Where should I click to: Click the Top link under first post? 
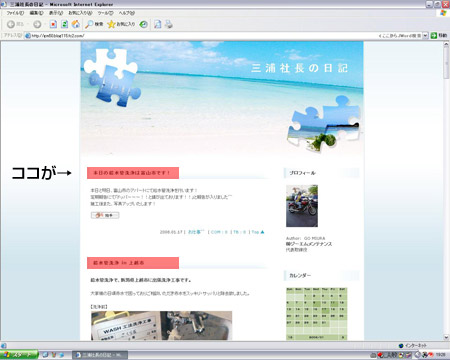pyautogui.click(x=258, y=232)
